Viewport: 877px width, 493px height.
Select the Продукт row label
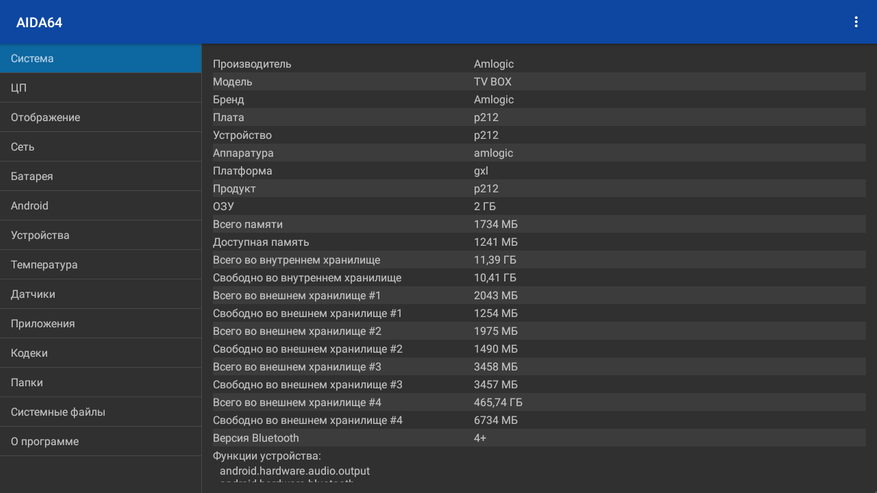(234, 189)
